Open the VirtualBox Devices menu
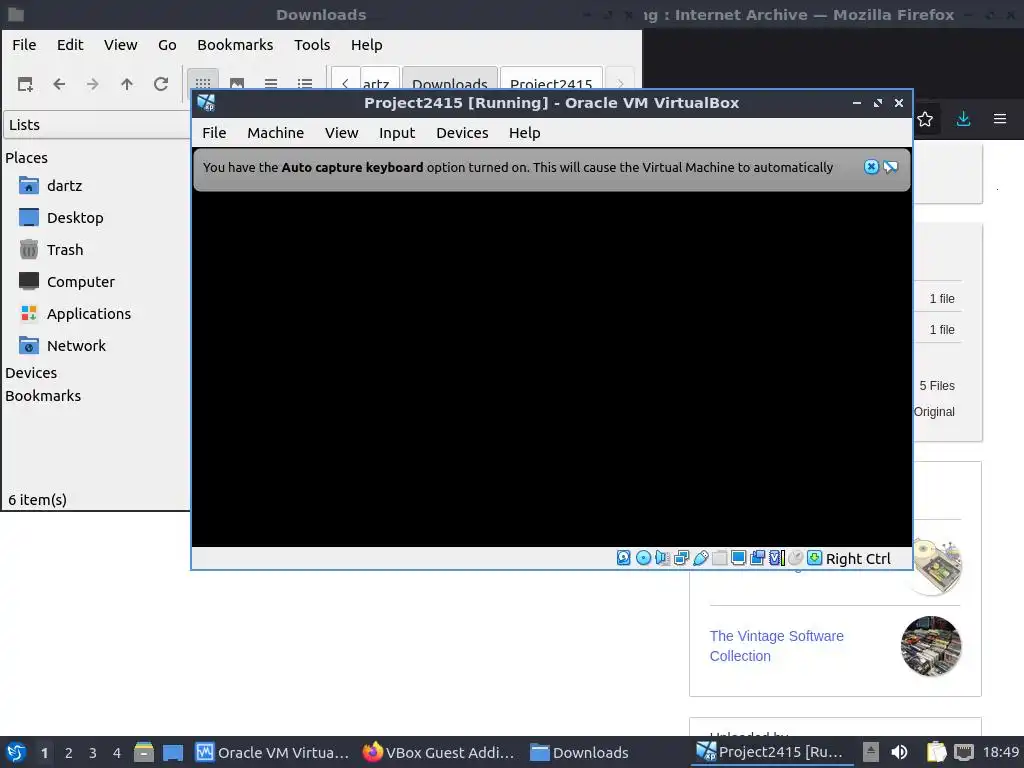Image resolution: width=1024 pixels, height=768 pixels. tap(462, 133)
